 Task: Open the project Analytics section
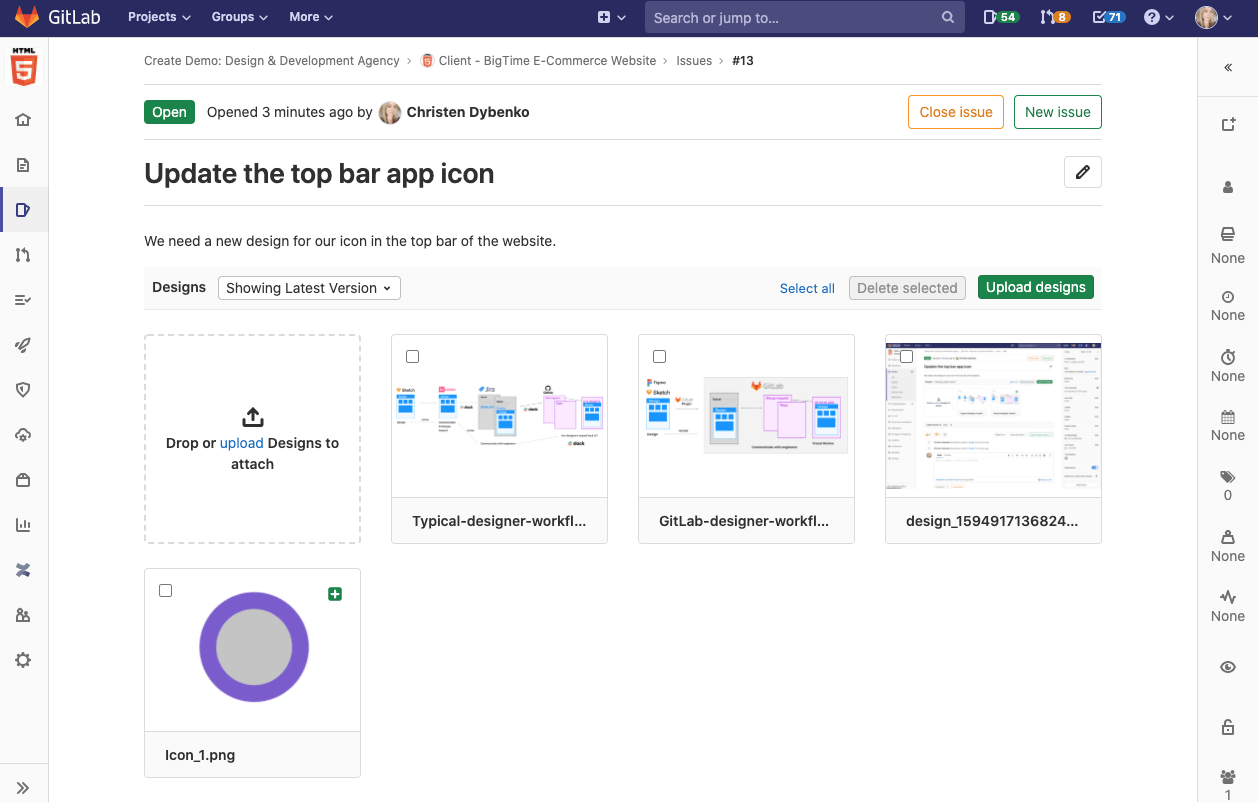[x=23, y=524]
